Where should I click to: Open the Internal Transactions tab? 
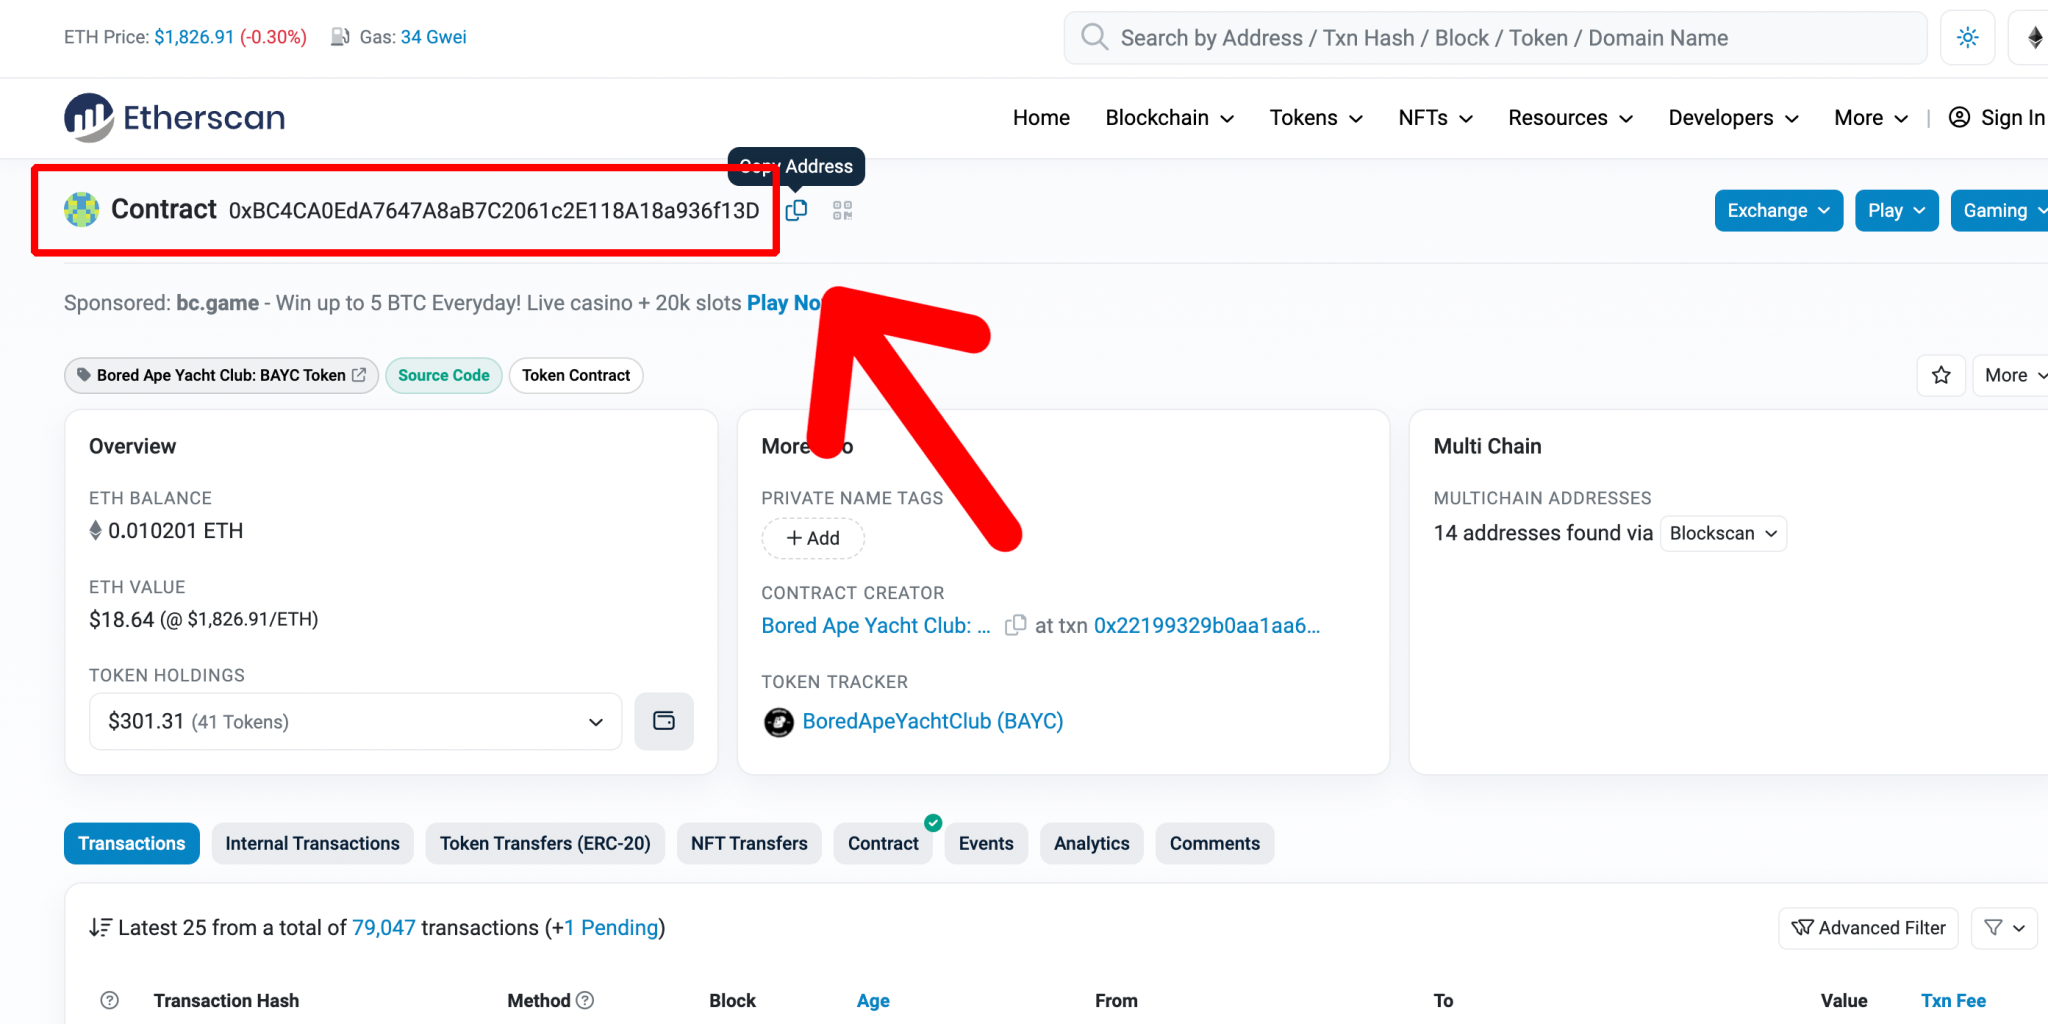312,843
